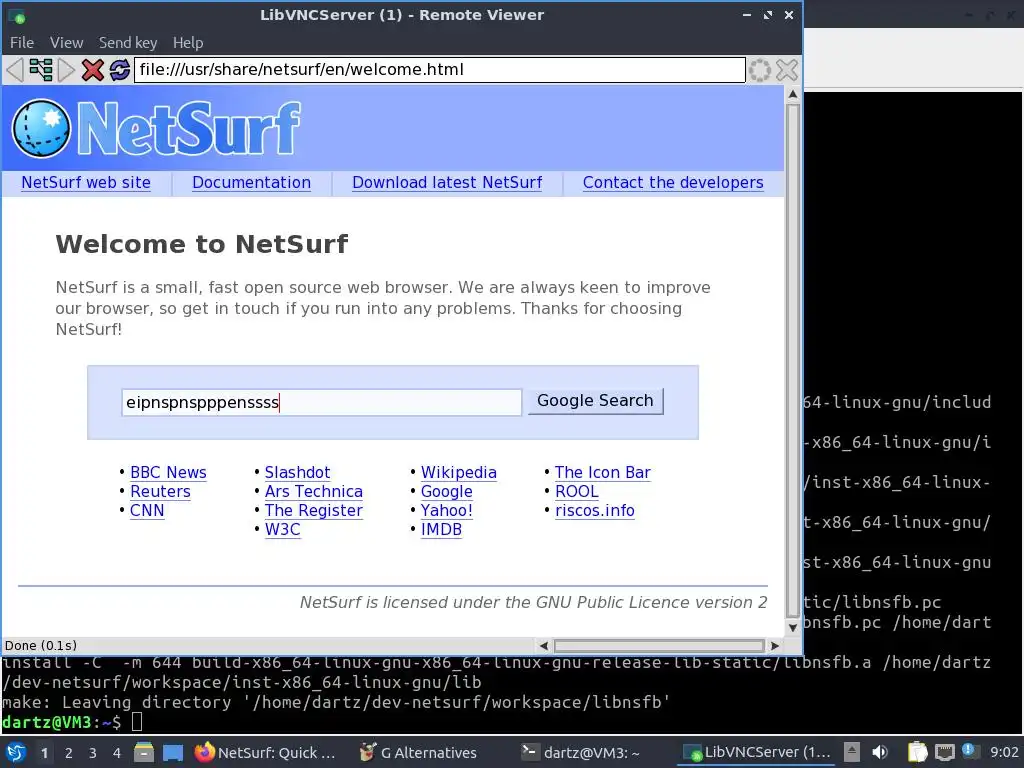1024x768 pixels.
Task: Open the Wikipedia link
Action: (458, 472)
